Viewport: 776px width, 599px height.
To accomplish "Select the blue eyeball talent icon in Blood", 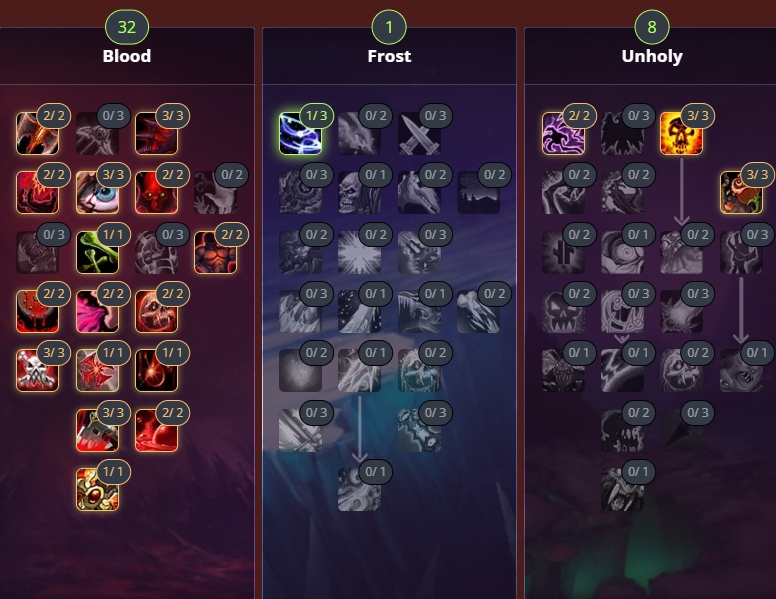I will pos(97,193).
